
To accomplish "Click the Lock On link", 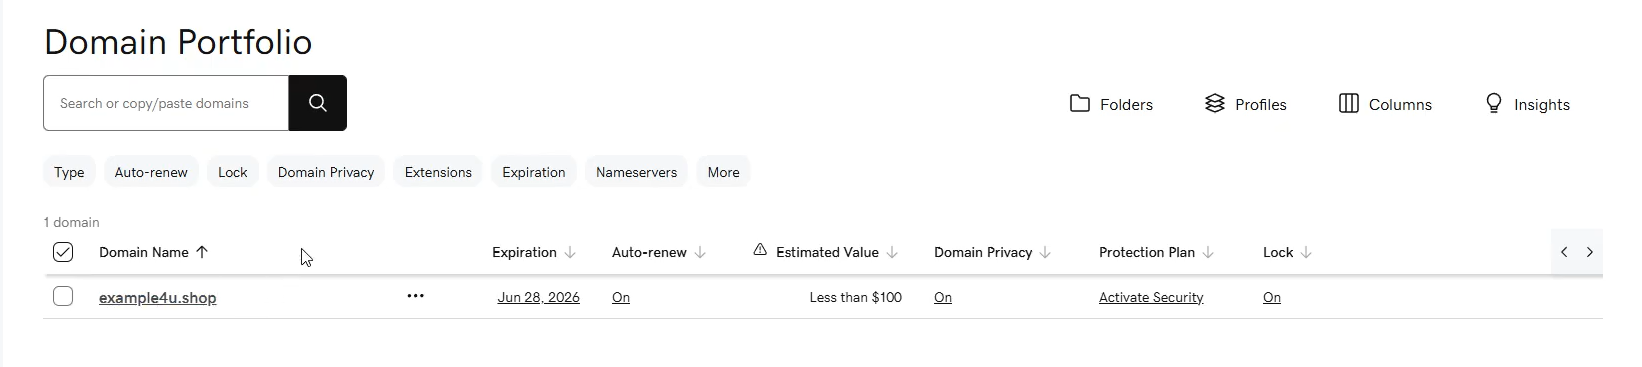I will 1272,297.
